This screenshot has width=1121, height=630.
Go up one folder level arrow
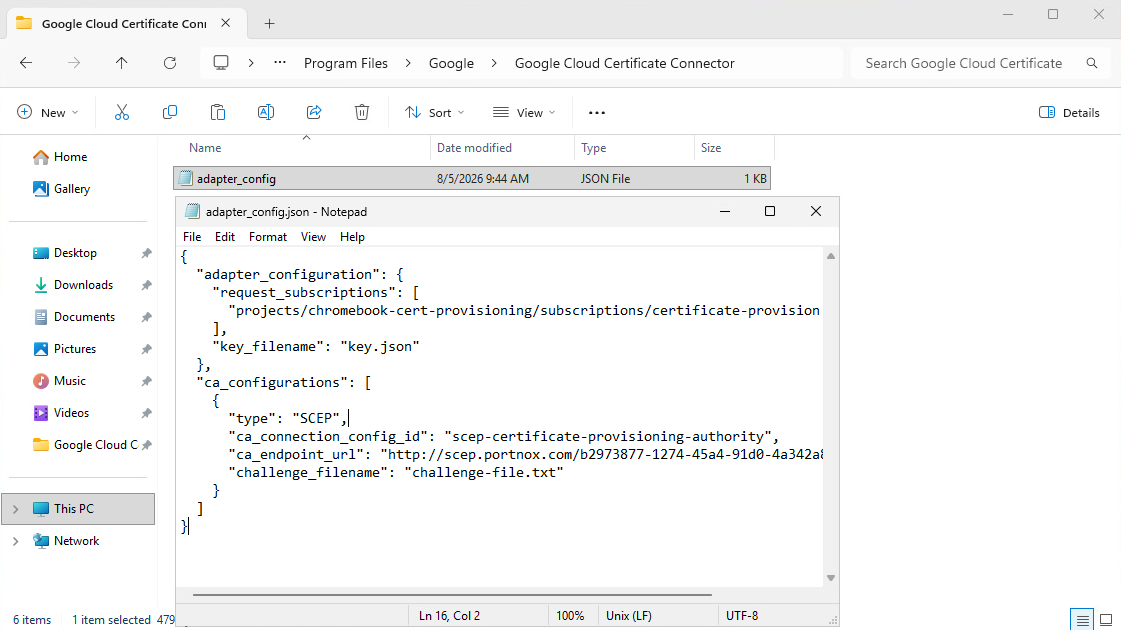coord(122,63)
